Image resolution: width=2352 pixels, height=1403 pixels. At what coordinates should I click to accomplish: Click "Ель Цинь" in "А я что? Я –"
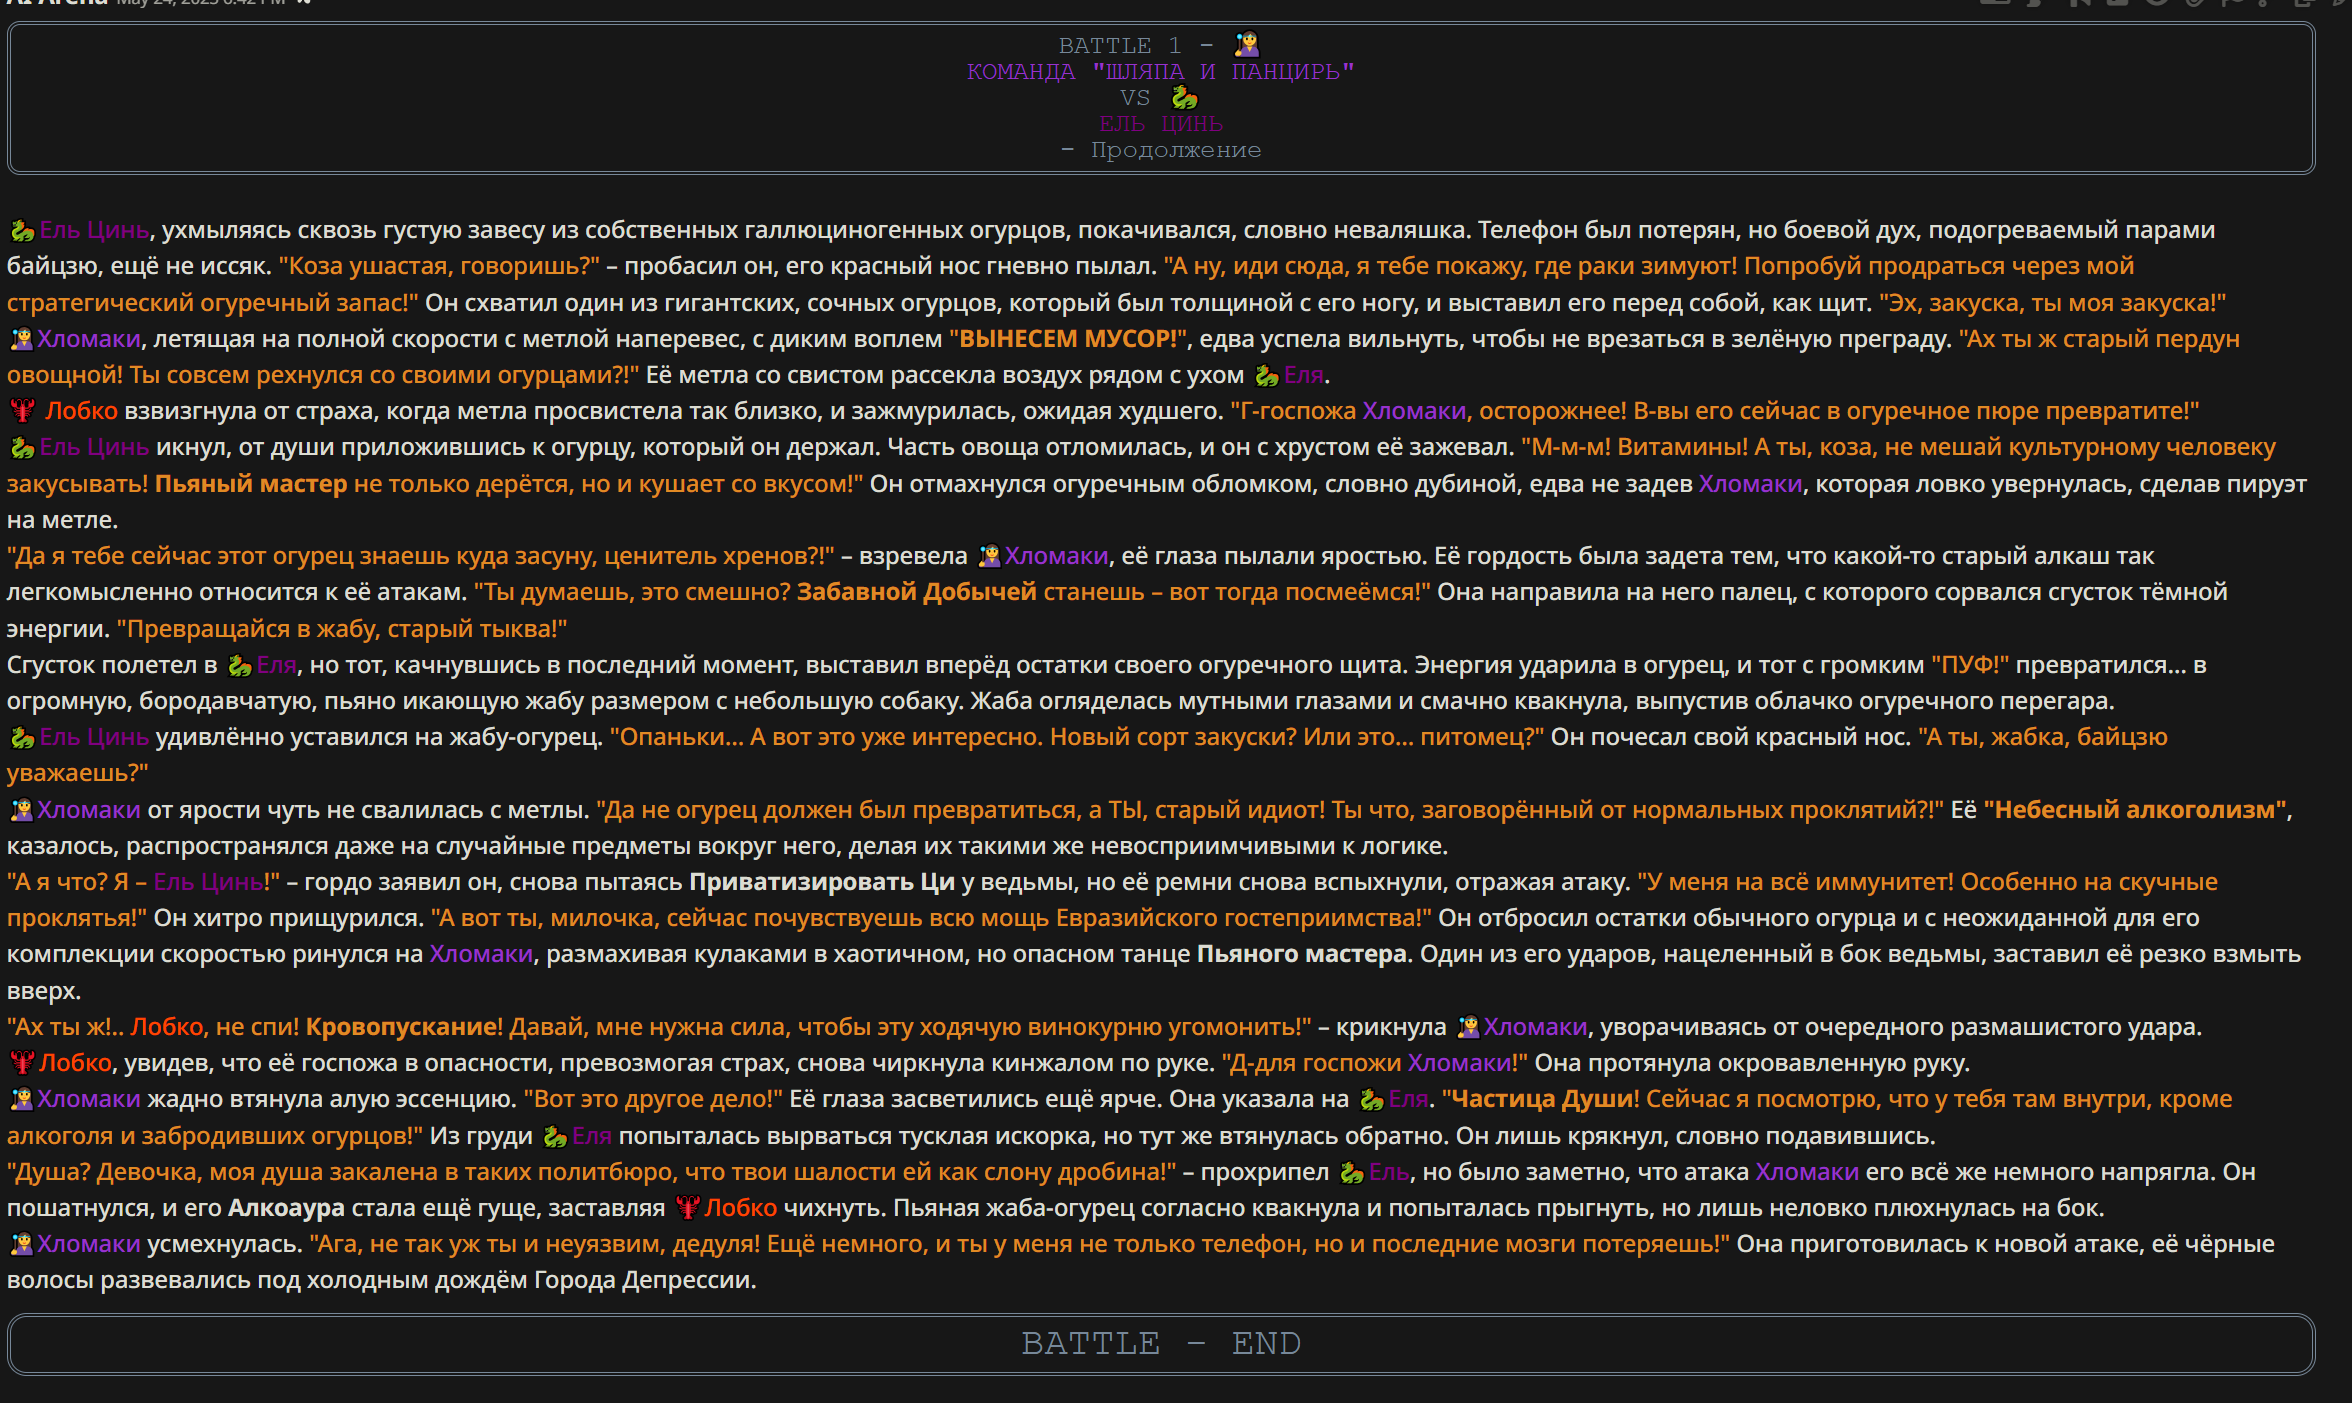pyautogui.click(x=208, y=882)
